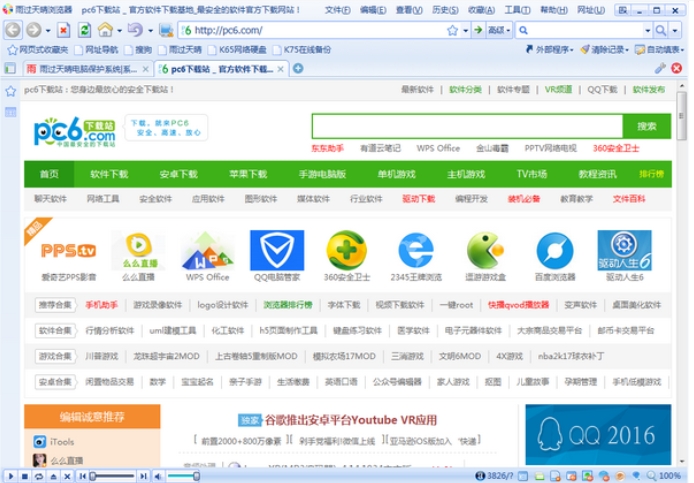
Task: Open the 爱奇艺PPS影音 app icon
Action: pos(68,251)
